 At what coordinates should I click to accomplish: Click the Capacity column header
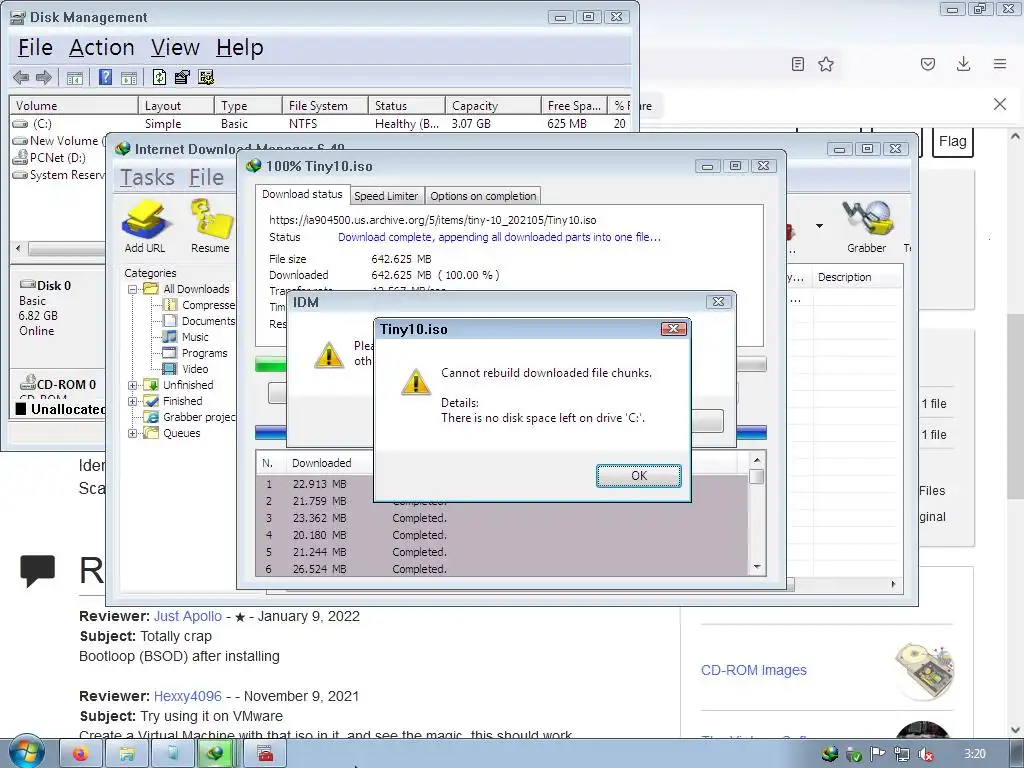pyautogui.click(x=493, y=106)
